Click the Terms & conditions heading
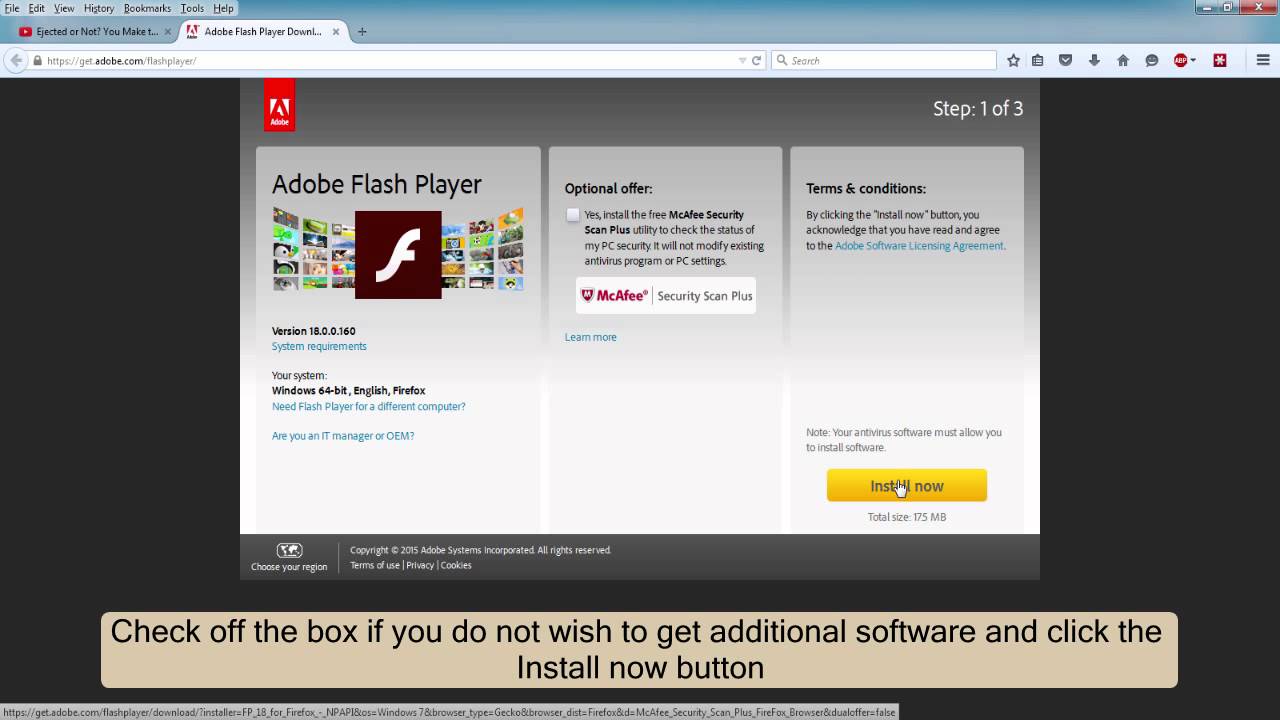Viewport: 1280px width, 720px height. 866,188
